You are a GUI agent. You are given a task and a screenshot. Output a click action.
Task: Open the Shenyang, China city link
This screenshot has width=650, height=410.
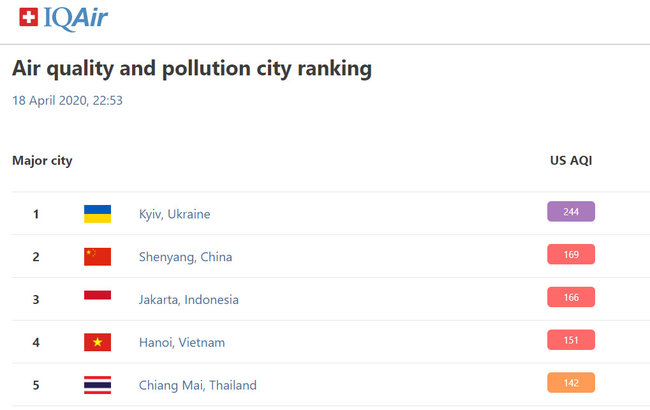point(185,257)
